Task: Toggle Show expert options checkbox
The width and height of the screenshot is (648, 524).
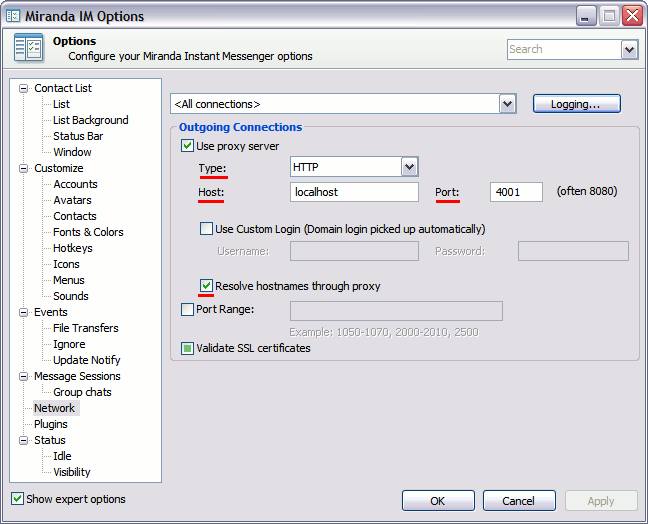Action: [x=17, y=499]
